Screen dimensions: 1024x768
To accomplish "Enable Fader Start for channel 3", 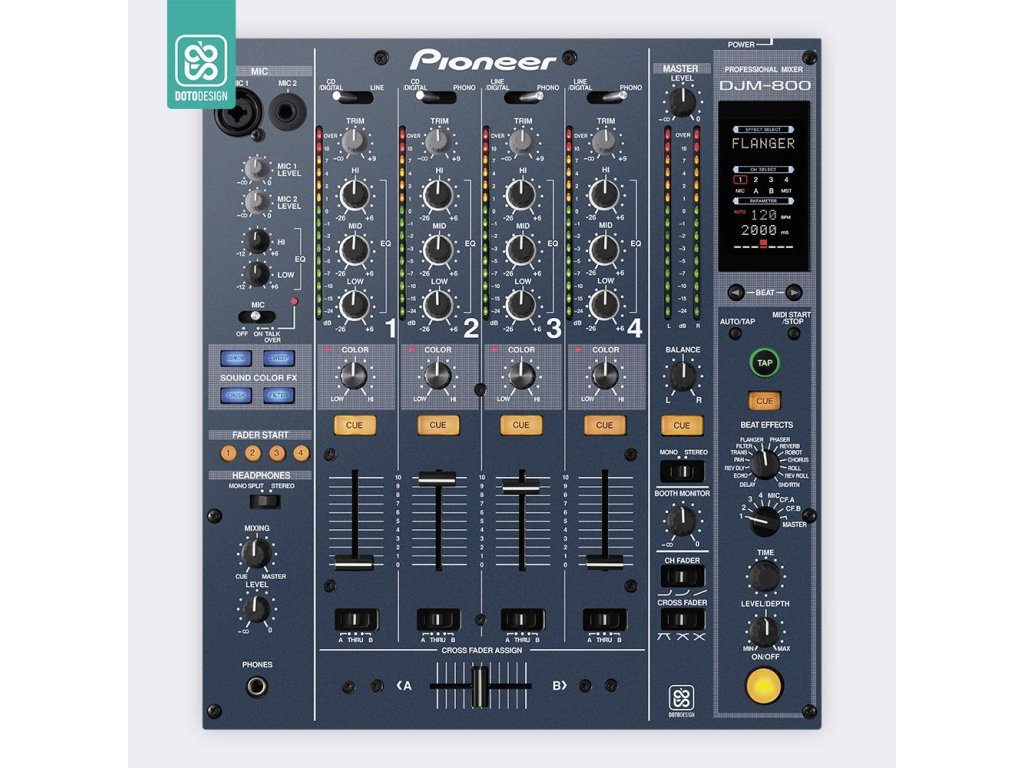I will pyautogui.click(x=277, y=453).
